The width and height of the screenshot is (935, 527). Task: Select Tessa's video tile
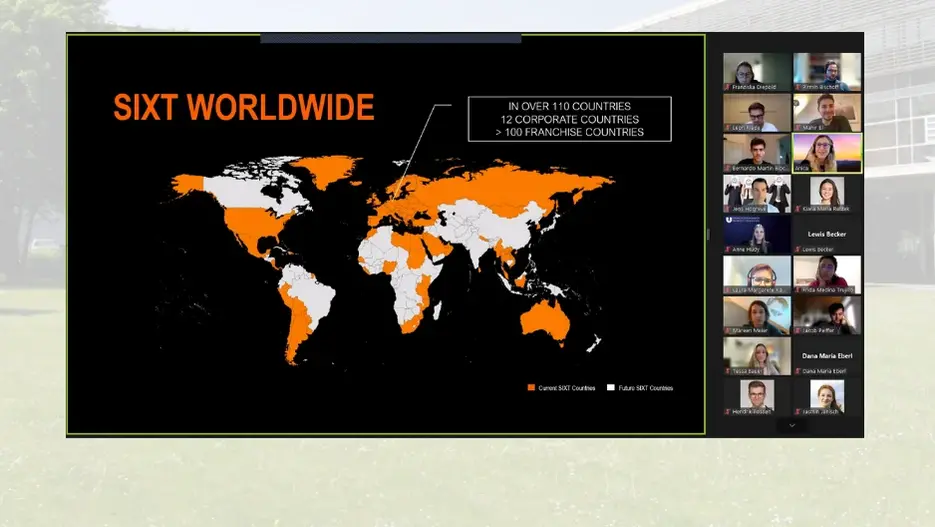point(757,356)
